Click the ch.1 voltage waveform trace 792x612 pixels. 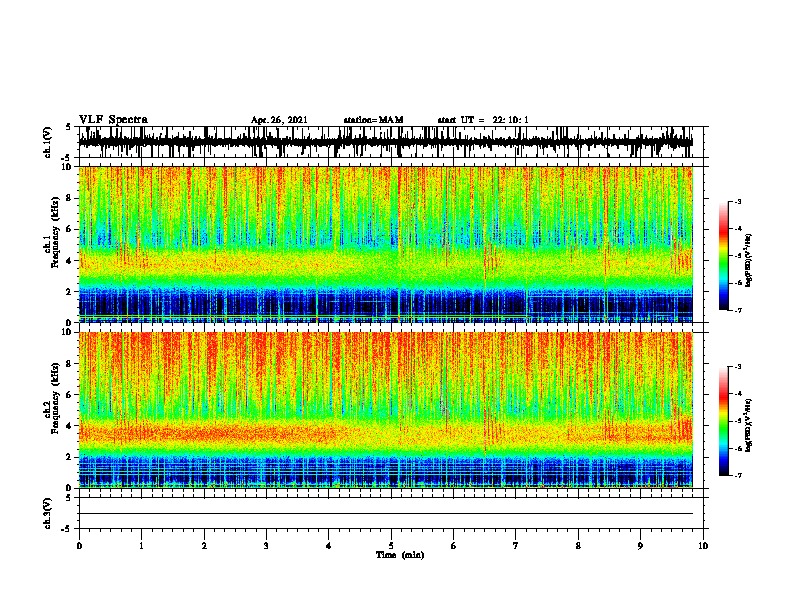click(385, 142)
